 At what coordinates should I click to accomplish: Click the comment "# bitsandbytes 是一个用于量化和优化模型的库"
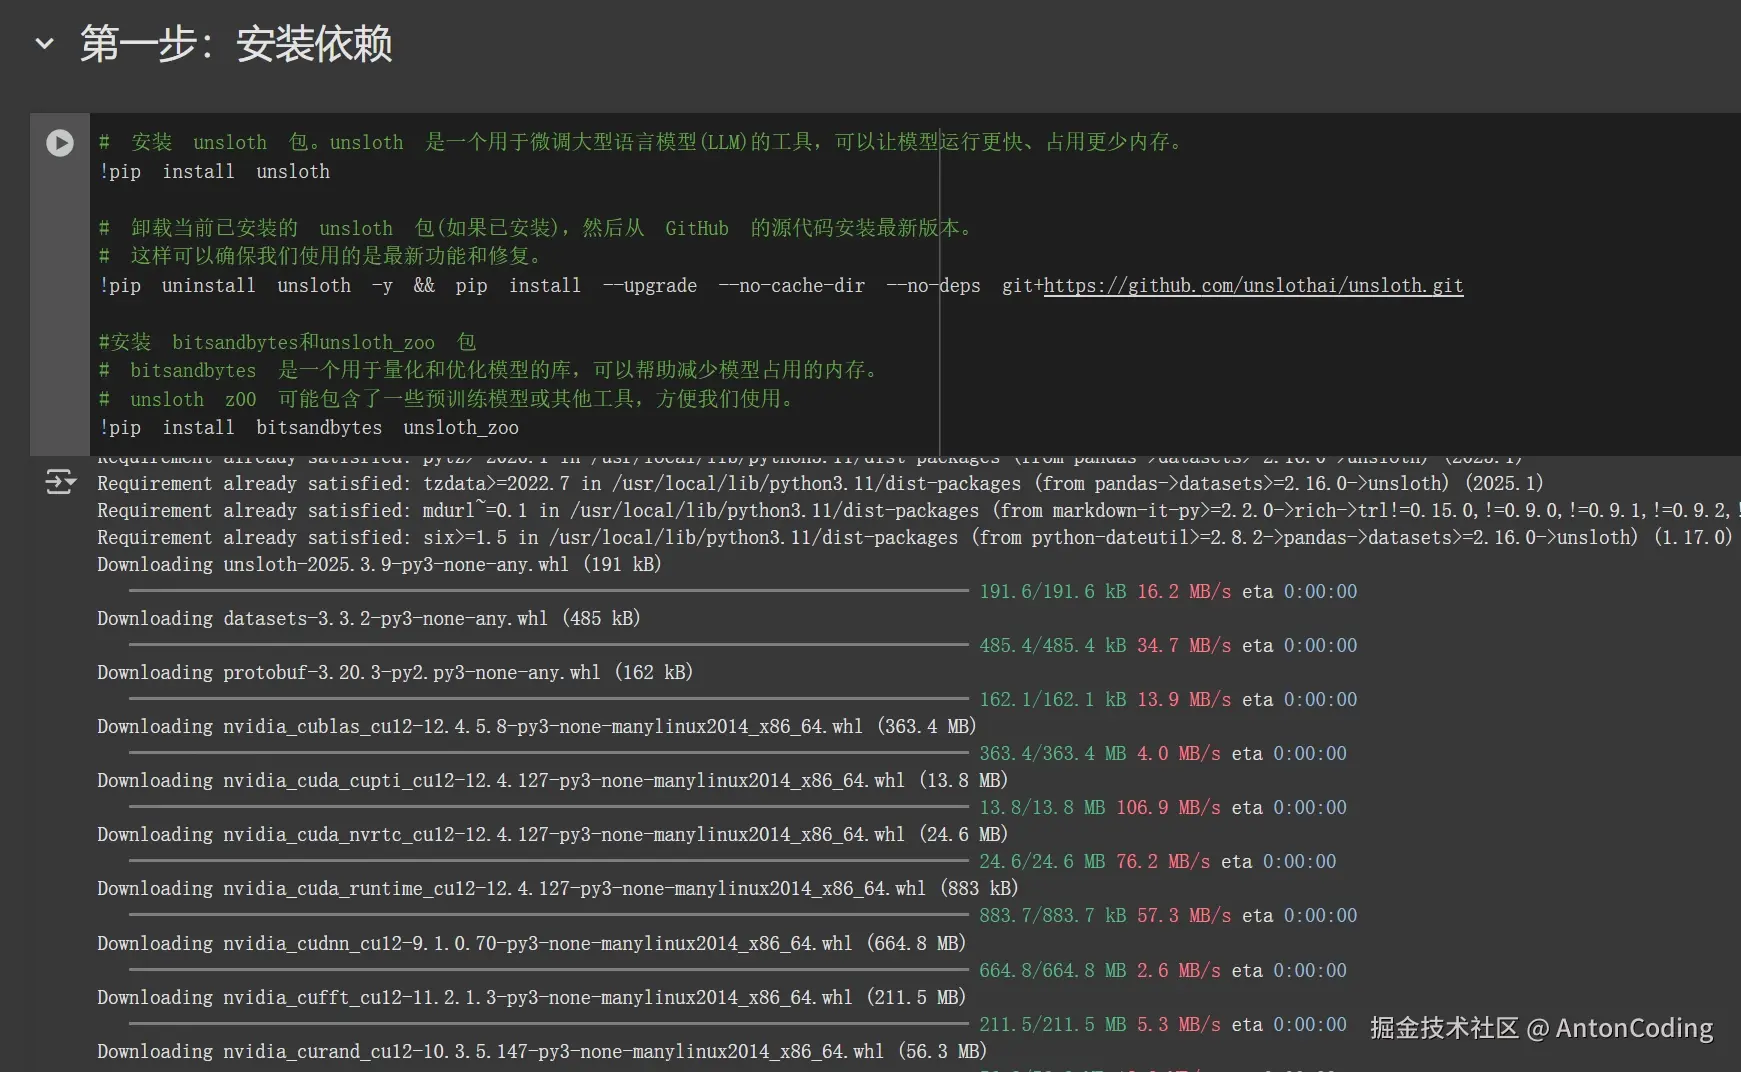490,371
